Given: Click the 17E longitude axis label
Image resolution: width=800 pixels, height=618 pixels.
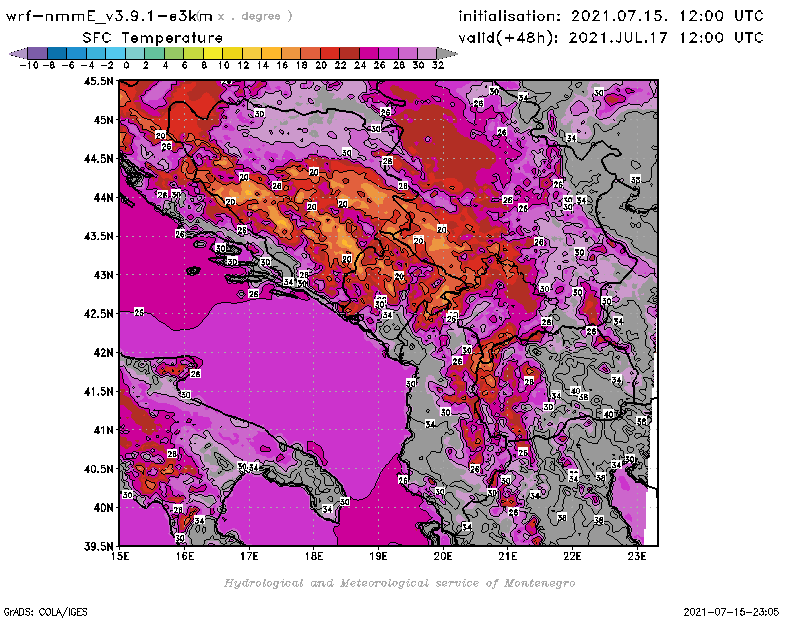Looking at the screenshot, I should click(x=249, y=556).
